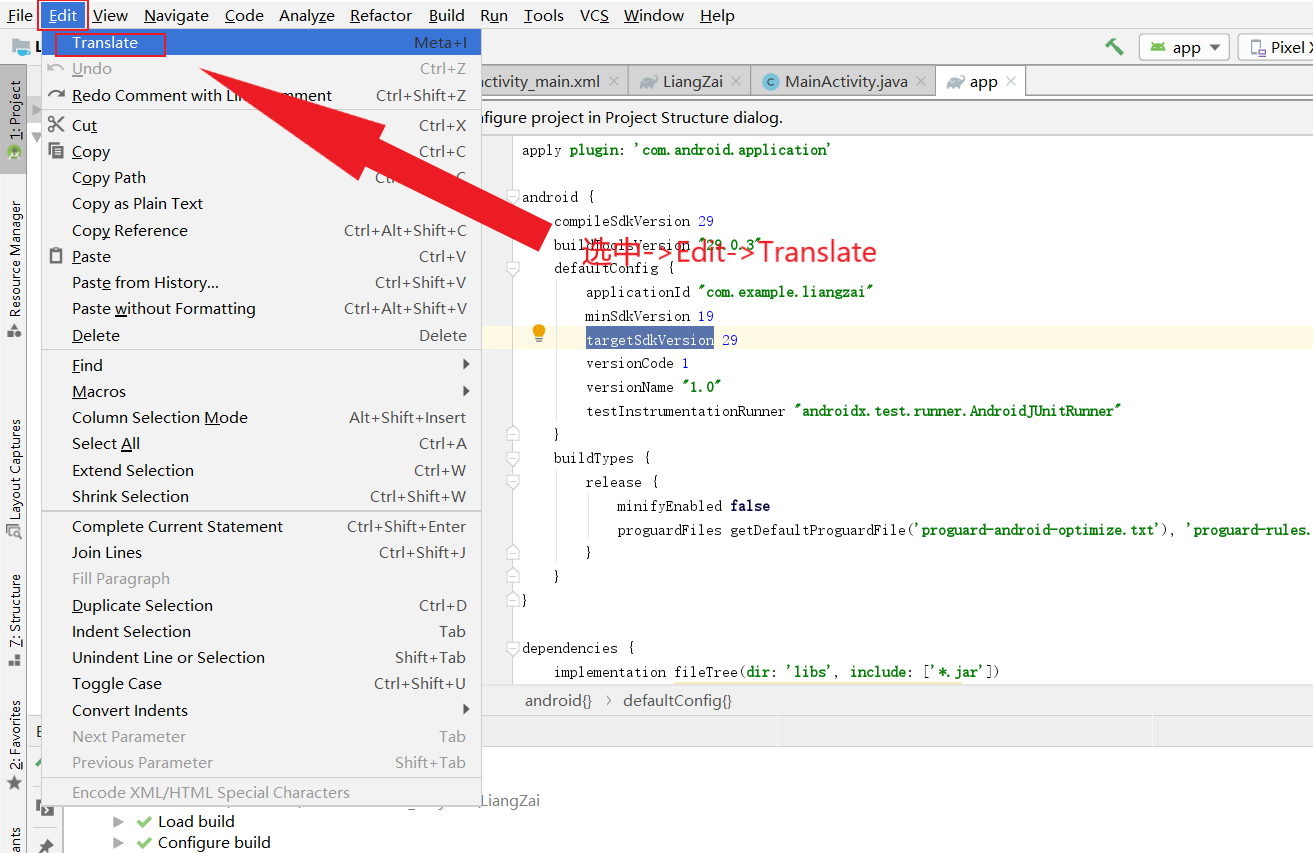Open the Z: Structure side panel
Viewport: 1313px width, 853px height.
tap(14, 619)
